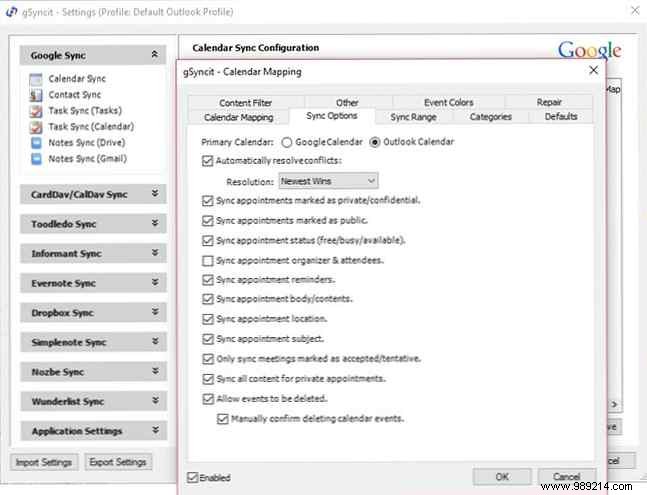The image size is (647, 495).
Task: Switch to the Other tab
Action: point(347,103)
